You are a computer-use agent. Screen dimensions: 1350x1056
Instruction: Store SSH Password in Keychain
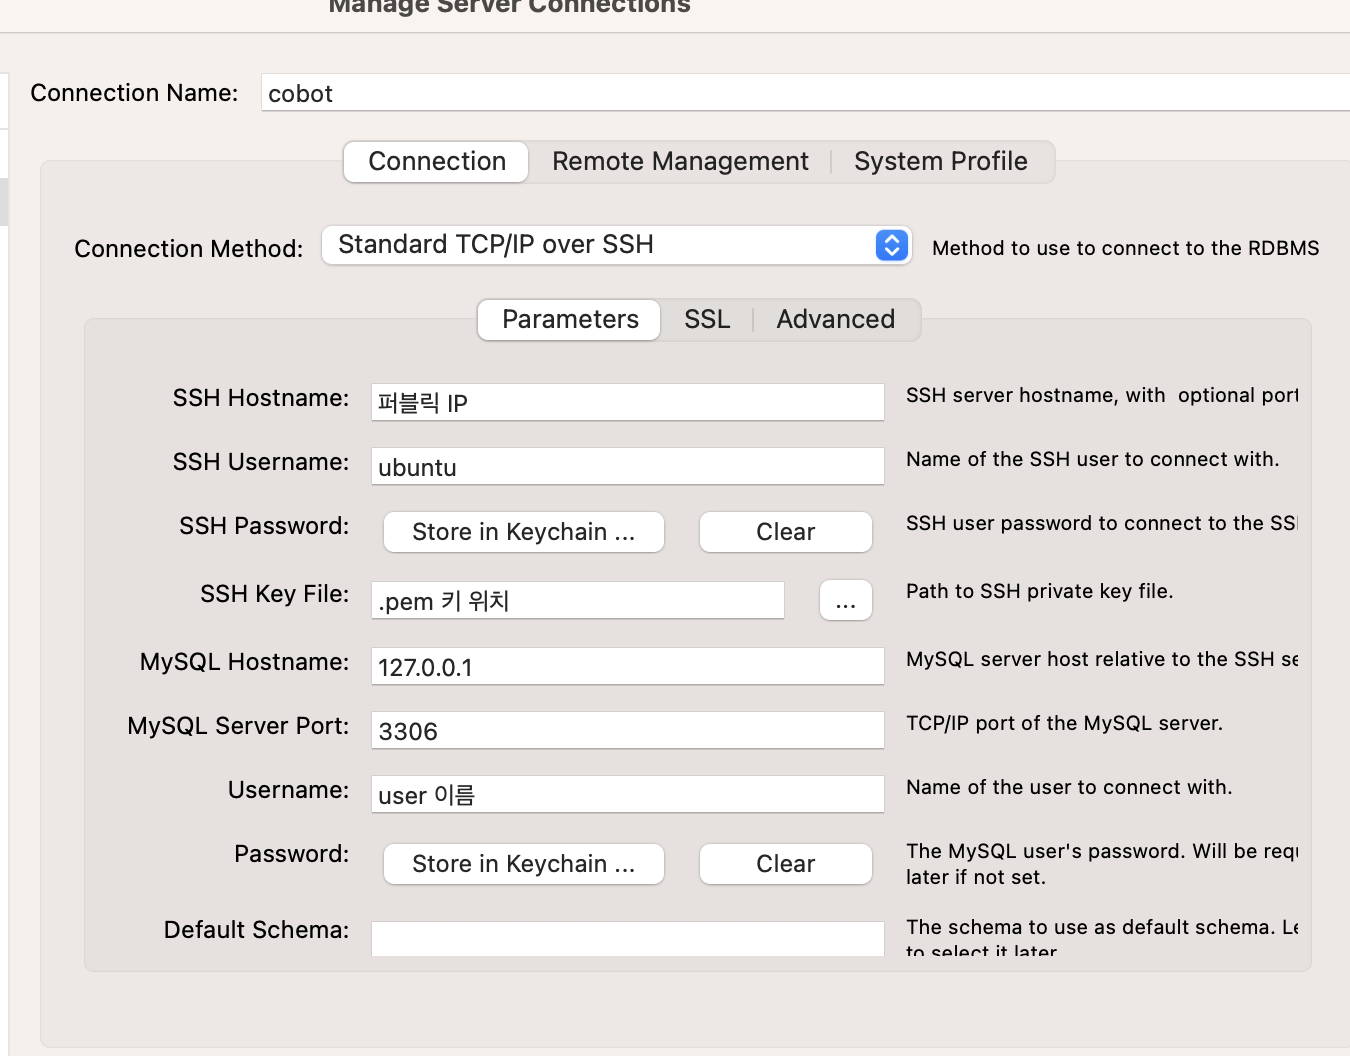click(523, 532)
